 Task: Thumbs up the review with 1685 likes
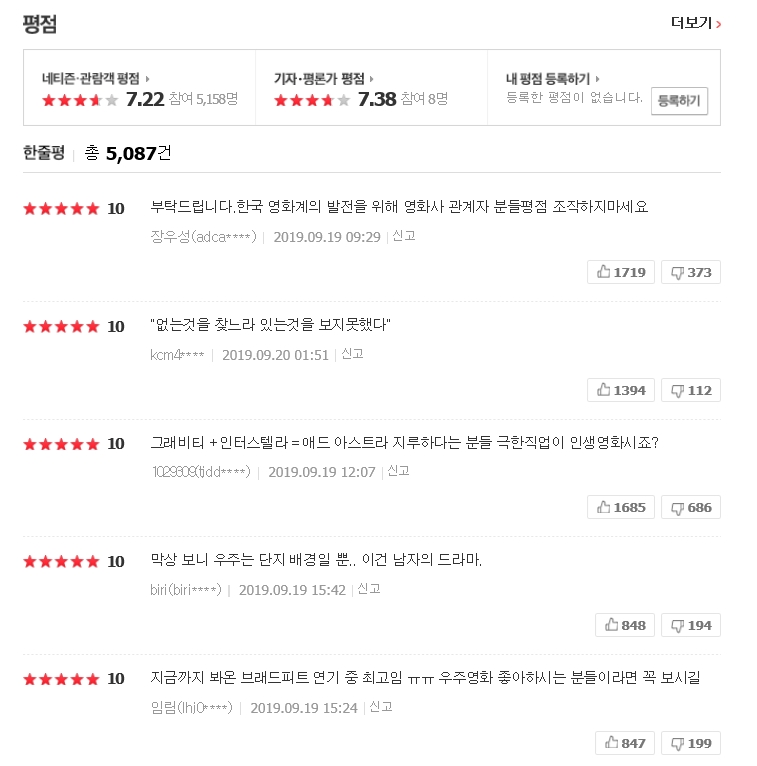(x=621, y=507)
